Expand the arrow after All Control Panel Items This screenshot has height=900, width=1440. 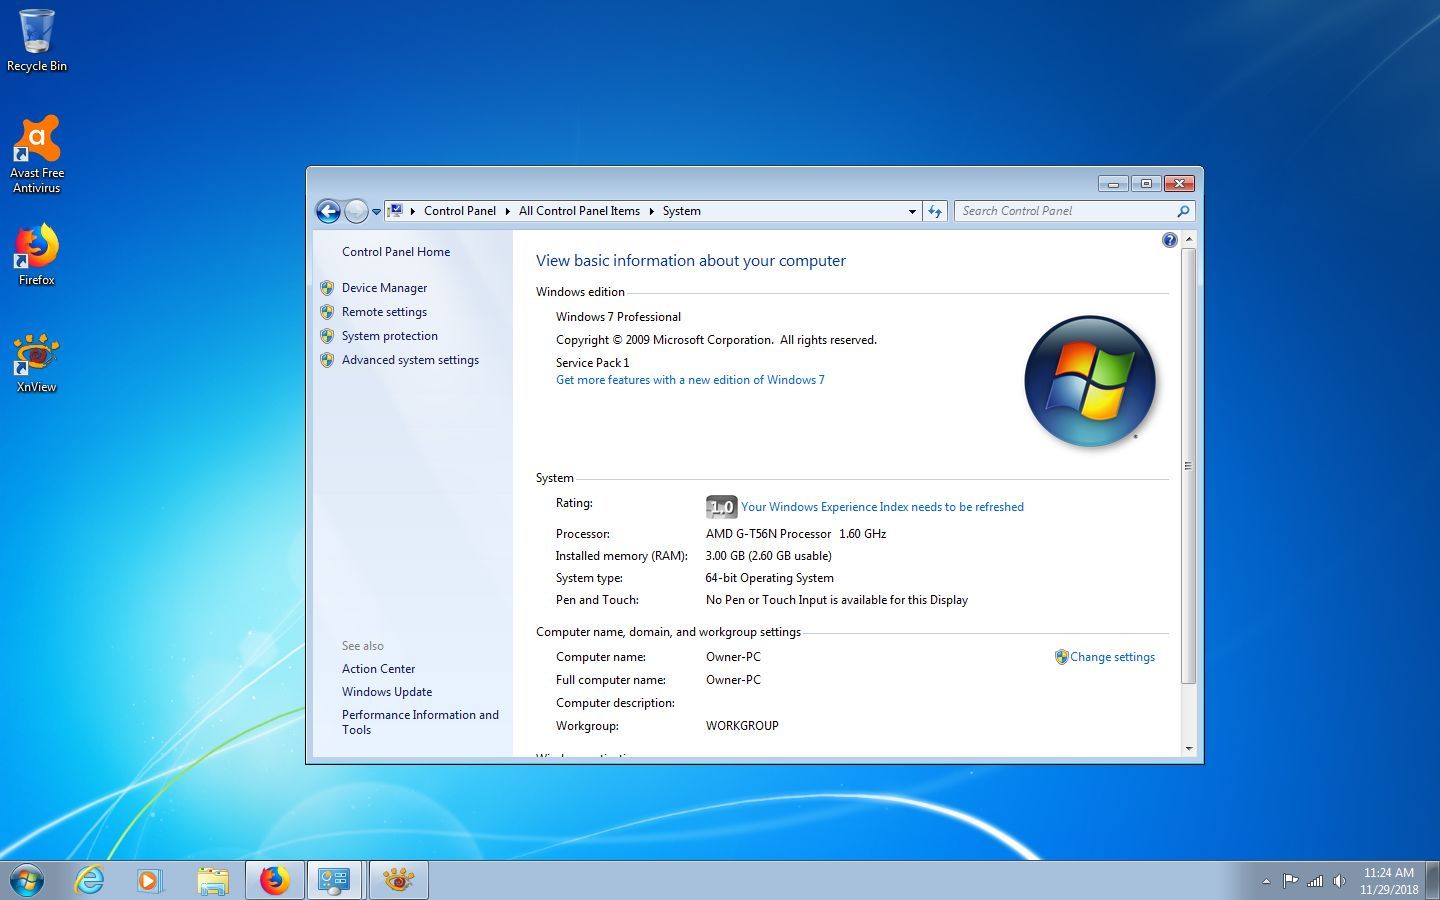point(651,211)
